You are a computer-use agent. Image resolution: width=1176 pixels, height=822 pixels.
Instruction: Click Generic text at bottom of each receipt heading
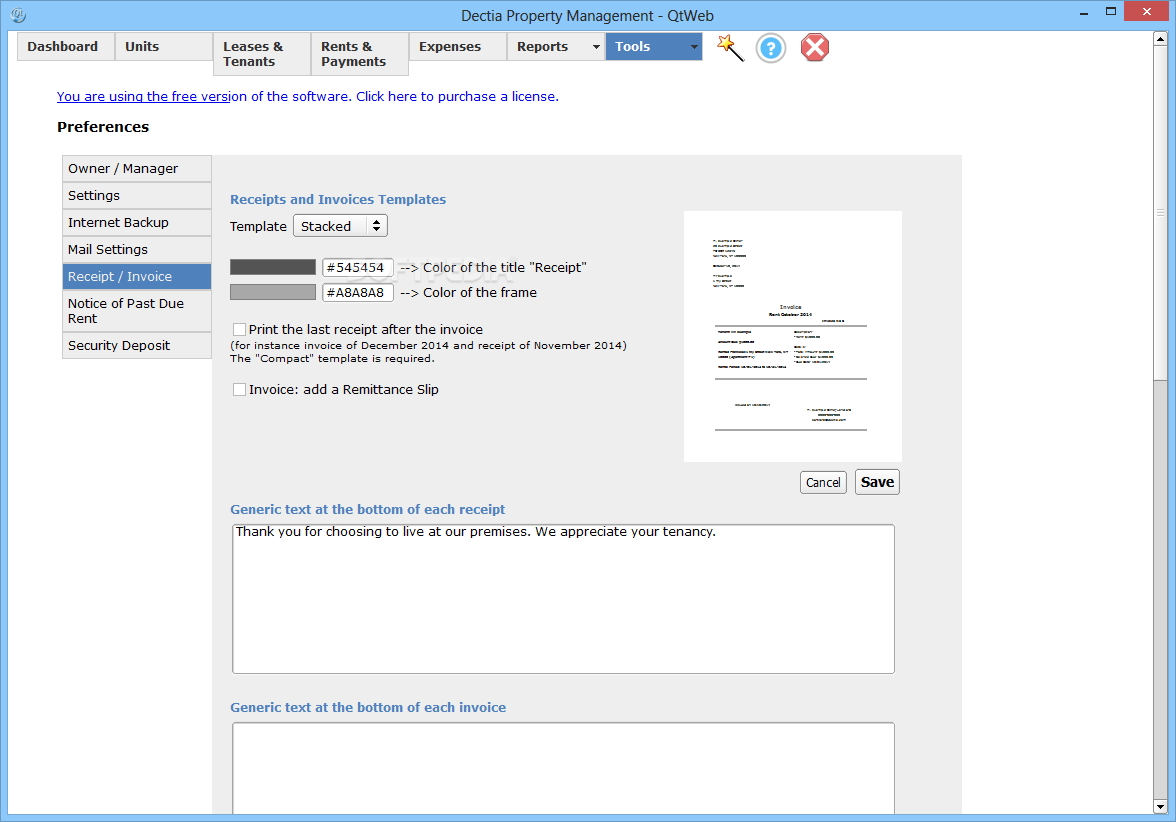[368, 509]
